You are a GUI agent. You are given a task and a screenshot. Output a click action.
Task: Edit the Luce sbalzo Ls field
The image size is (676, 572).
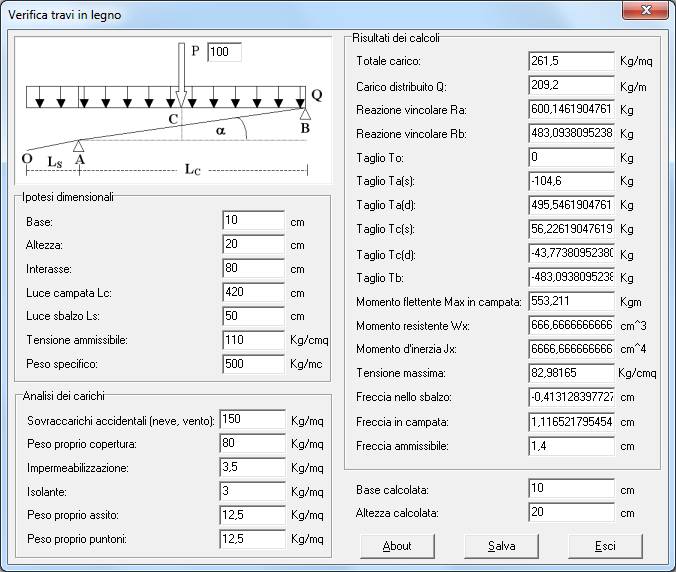[254, 316]
